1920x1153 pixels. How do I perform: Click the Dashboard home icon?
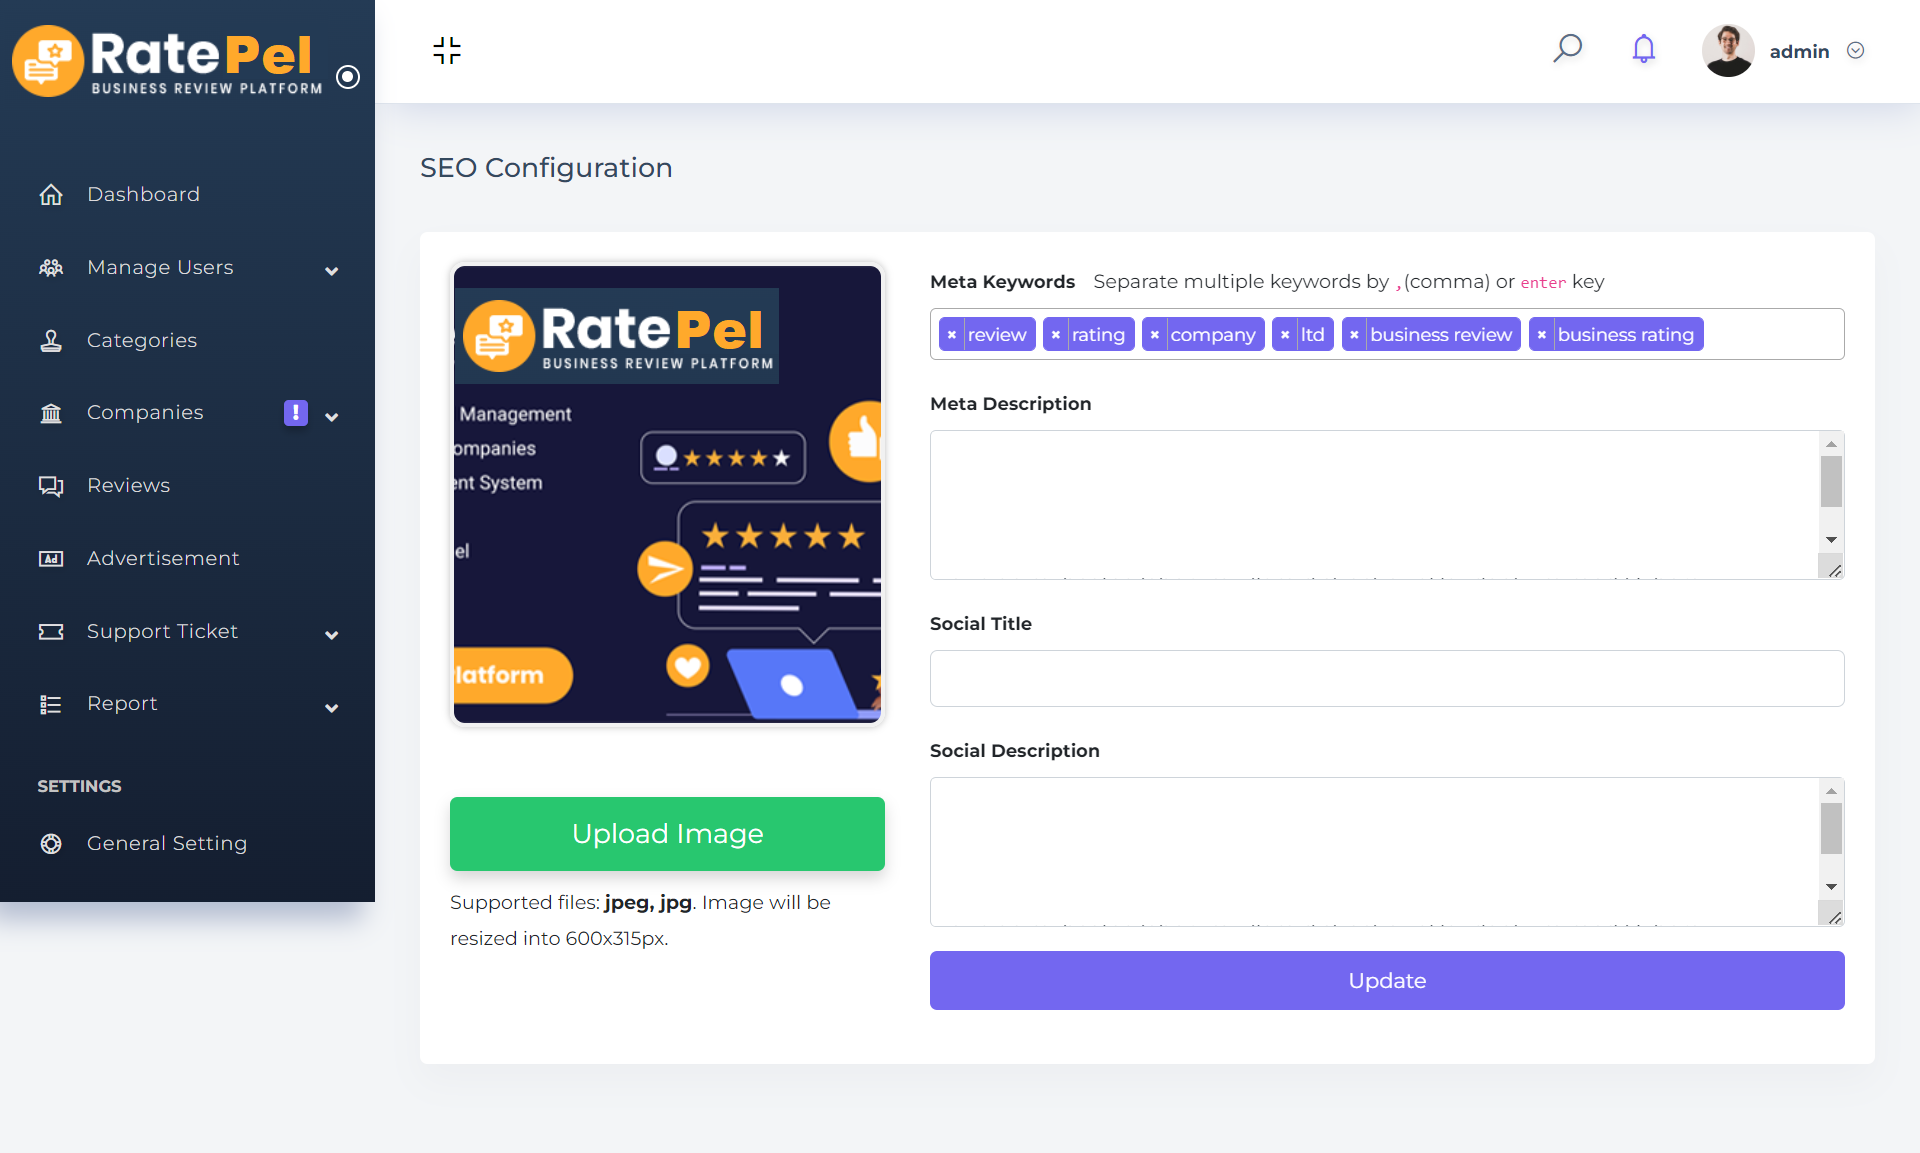51,194
